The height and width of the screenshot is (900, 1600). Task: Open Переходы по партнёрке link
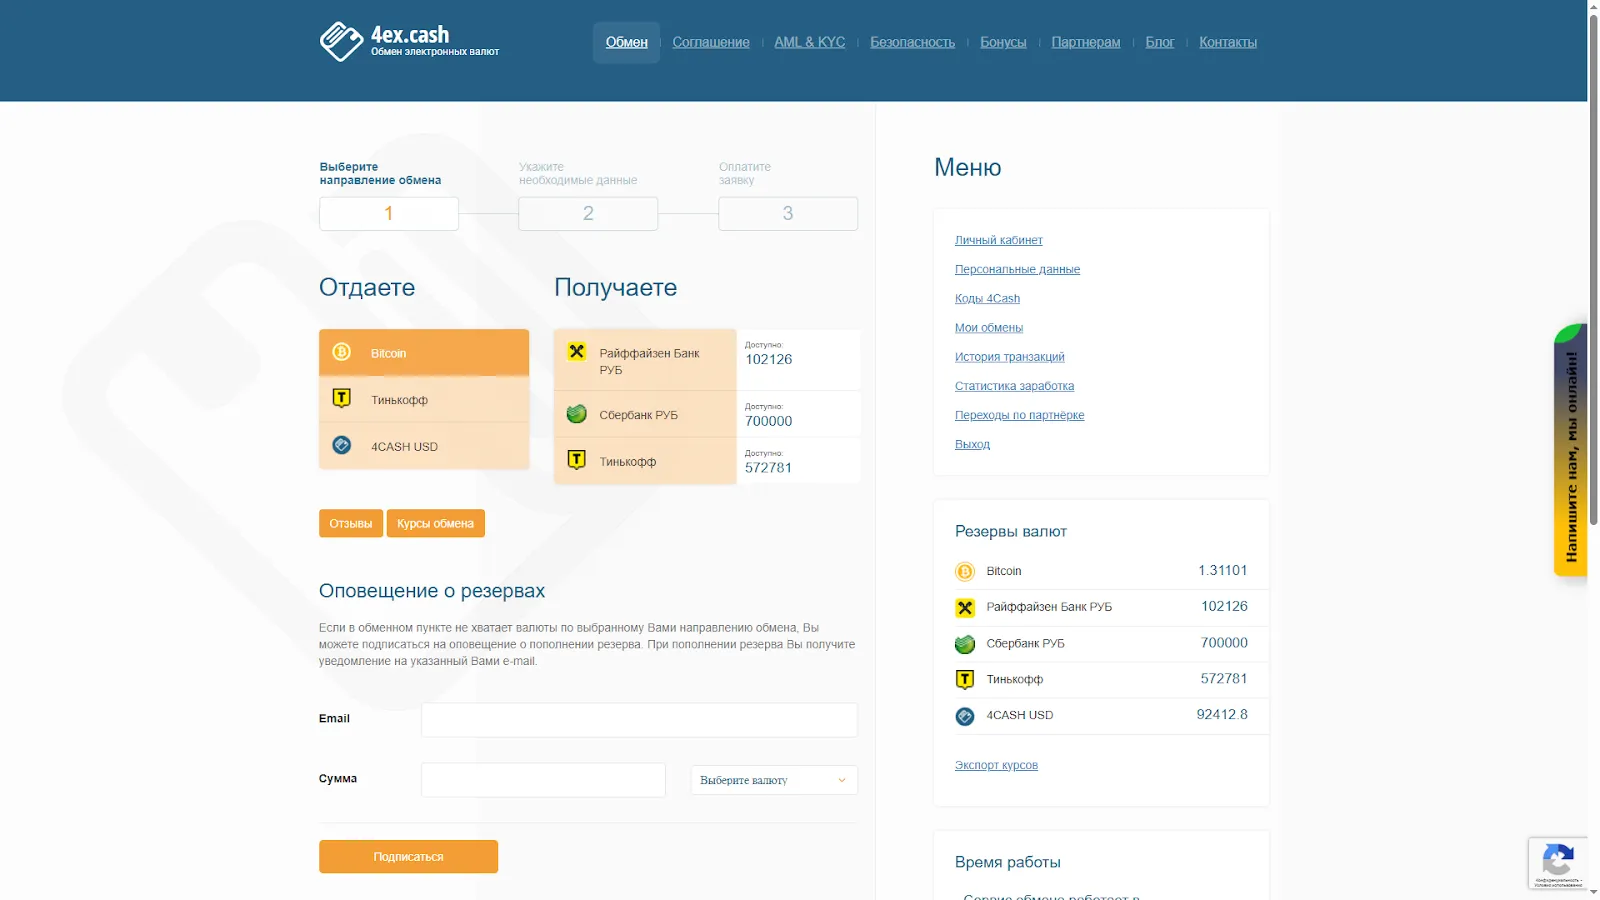point(1019,414)
